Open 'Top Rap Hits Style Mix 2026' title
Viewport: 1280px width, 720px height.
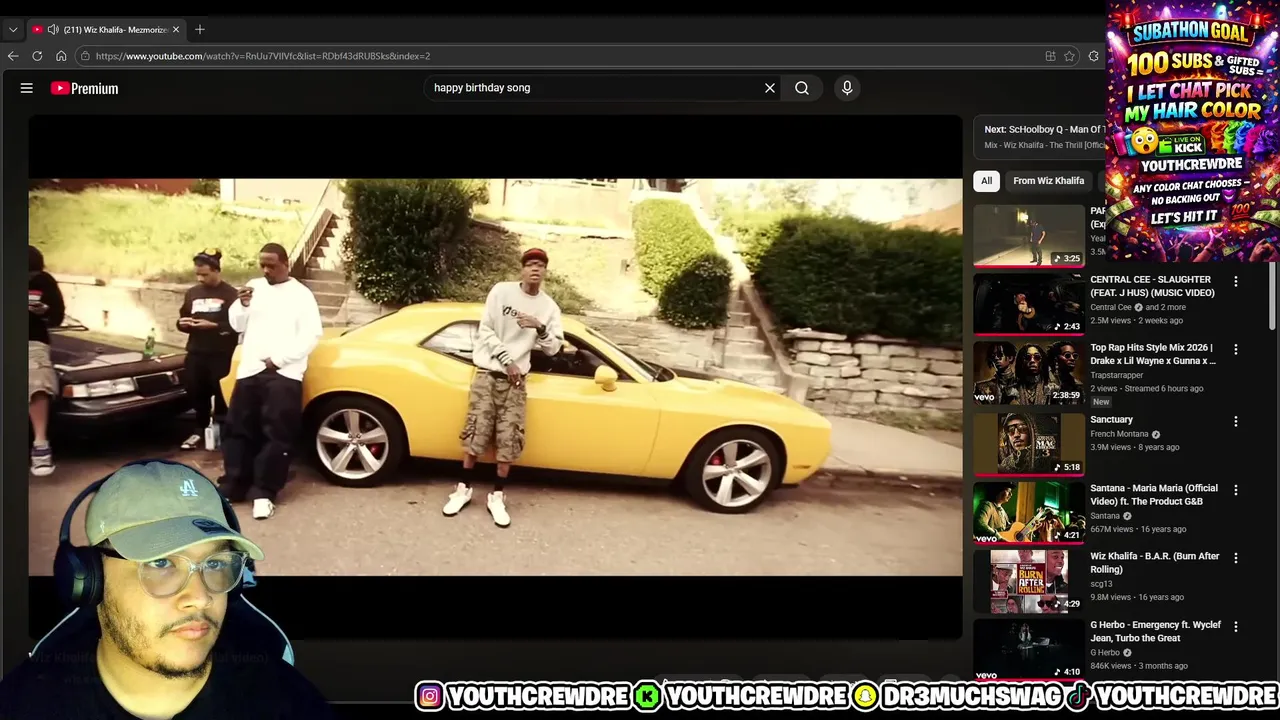1153,354
